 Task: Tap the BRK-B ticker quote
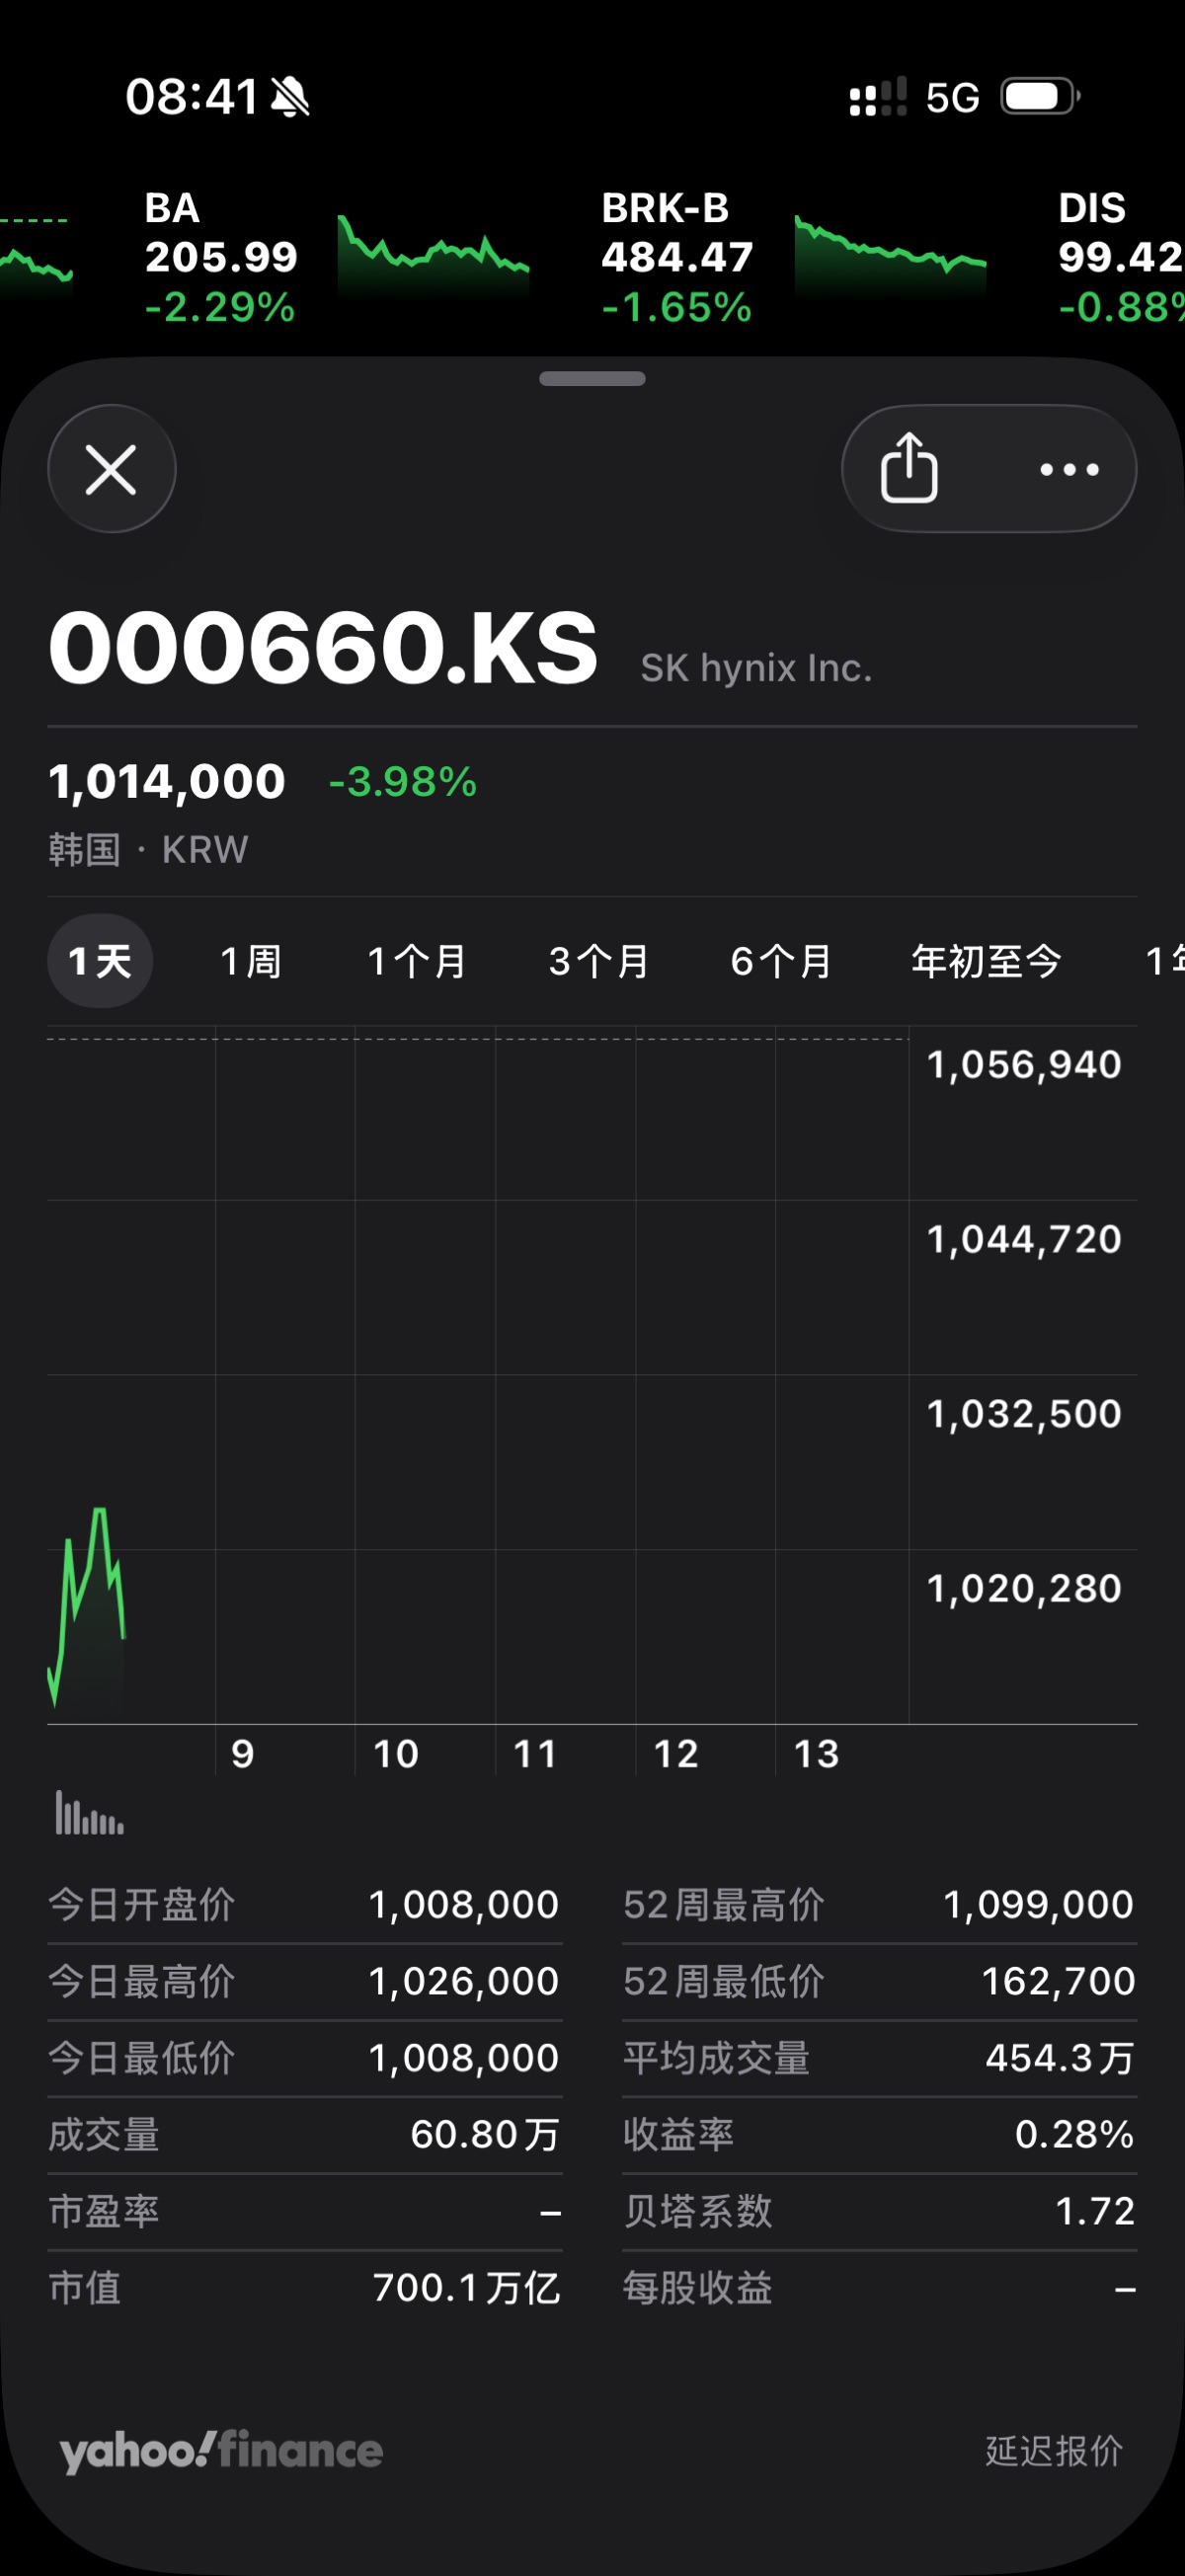tap(676, 257)
